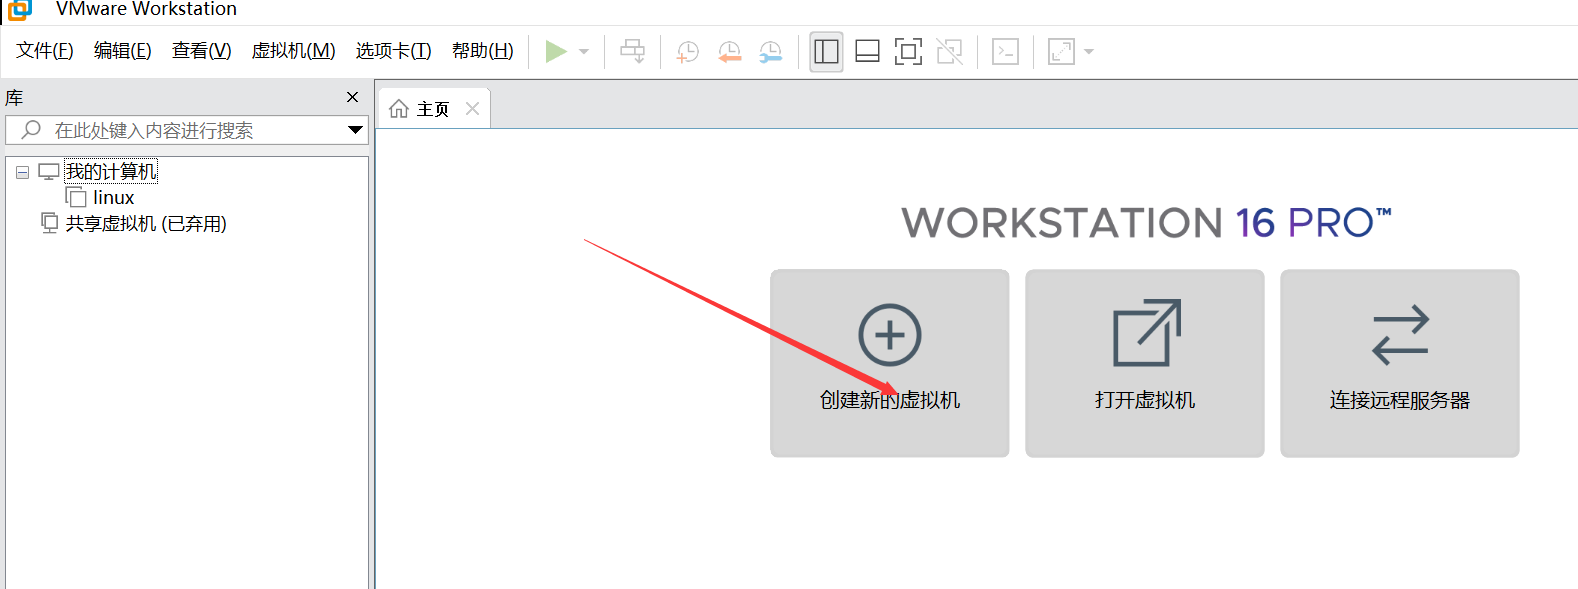Click the monitor icon beside 我的计算机
This screenshot has width=1578, height=589.
(49, 172)
